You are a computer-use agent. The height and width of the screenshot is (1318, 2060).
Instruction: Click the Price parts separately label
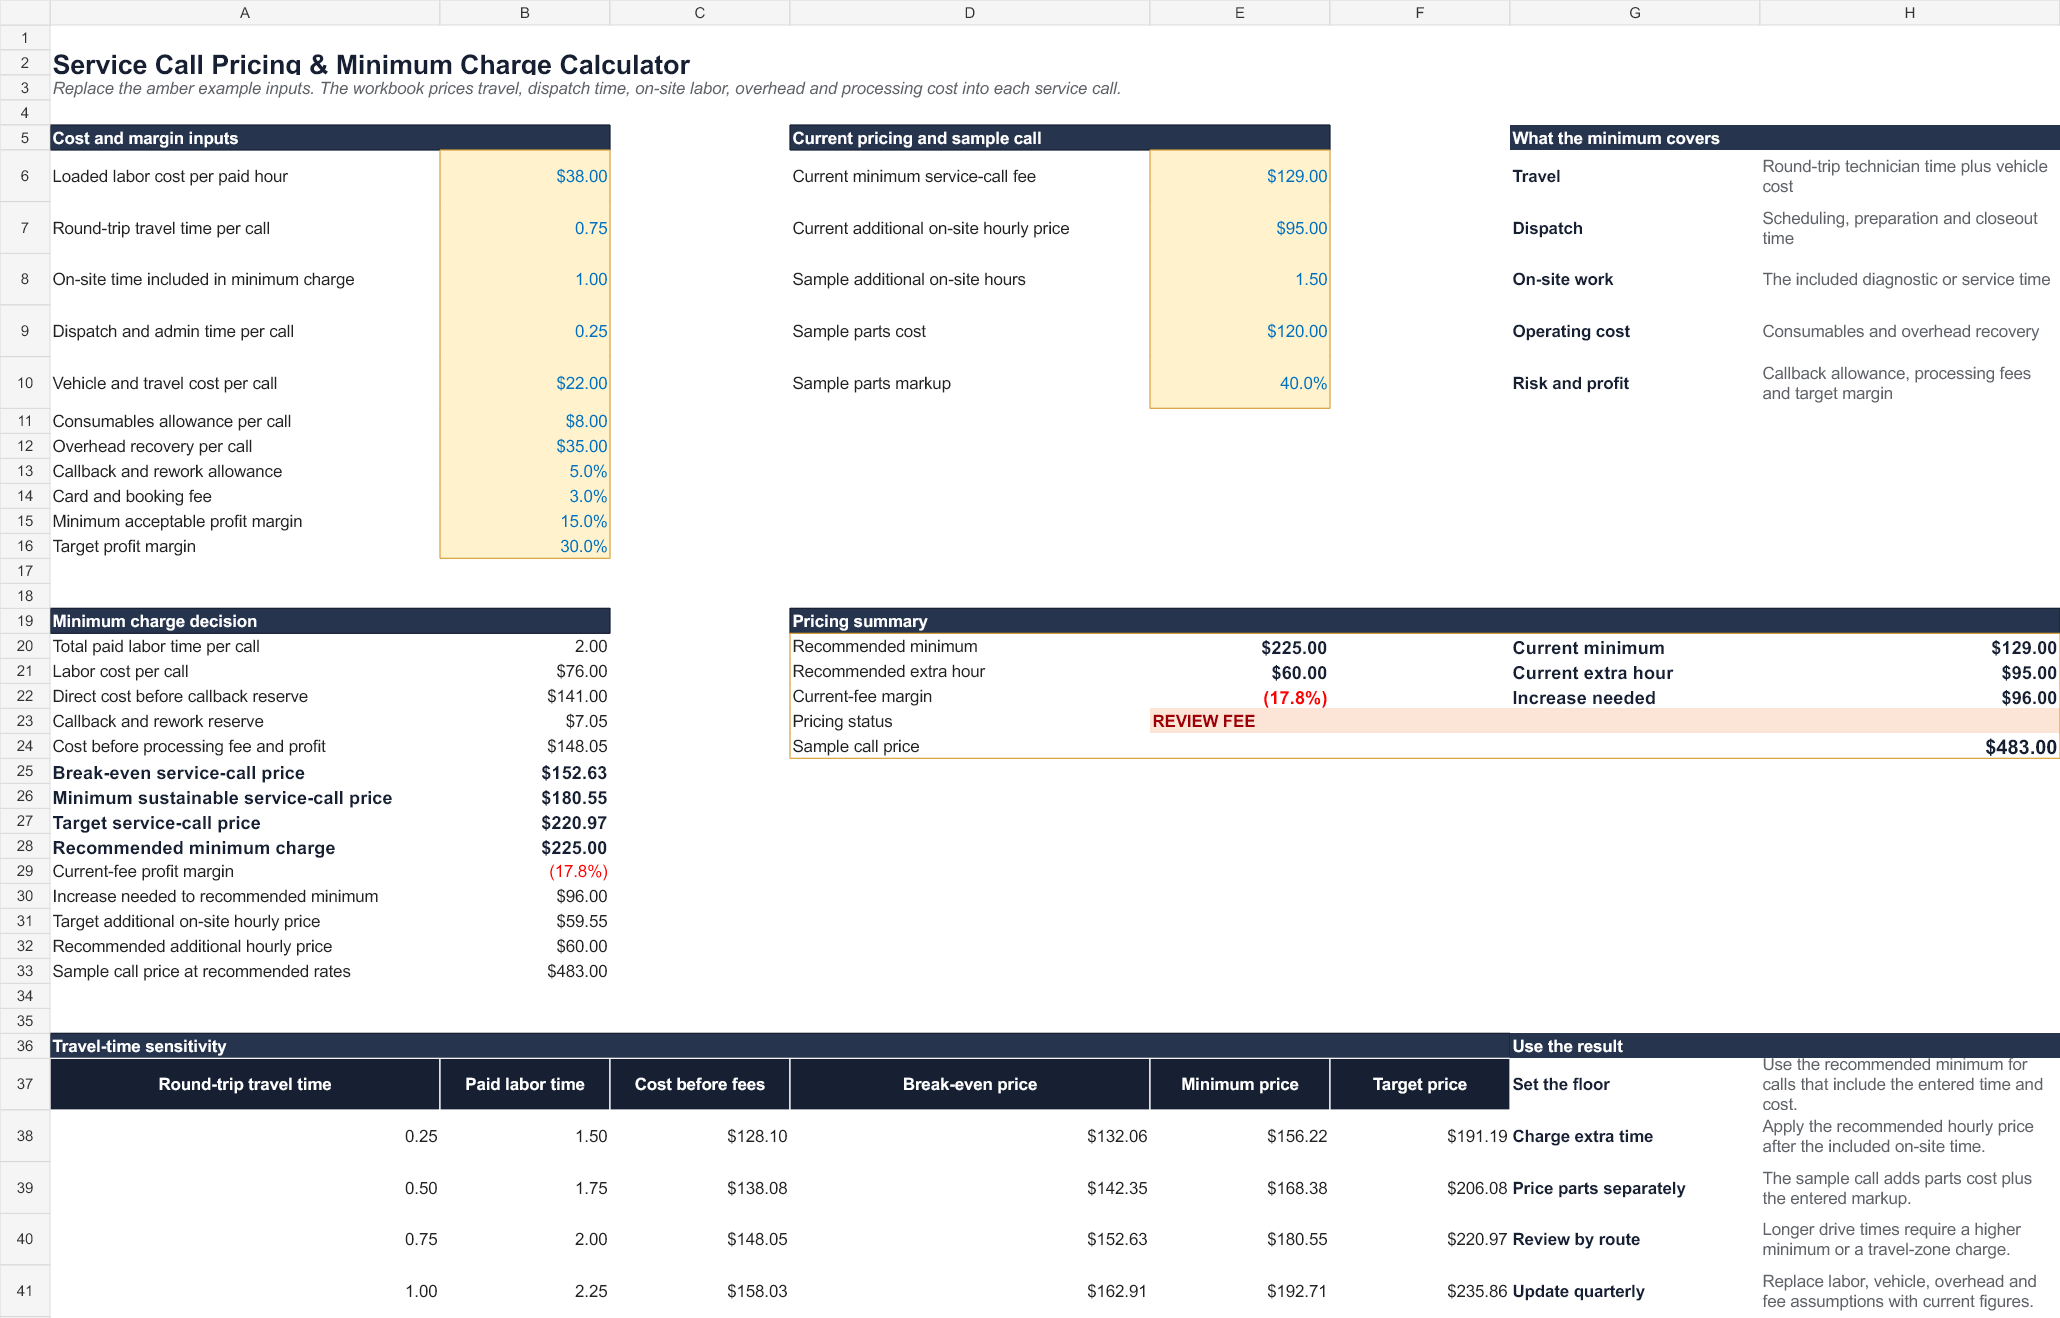tap(1599, 1188)
